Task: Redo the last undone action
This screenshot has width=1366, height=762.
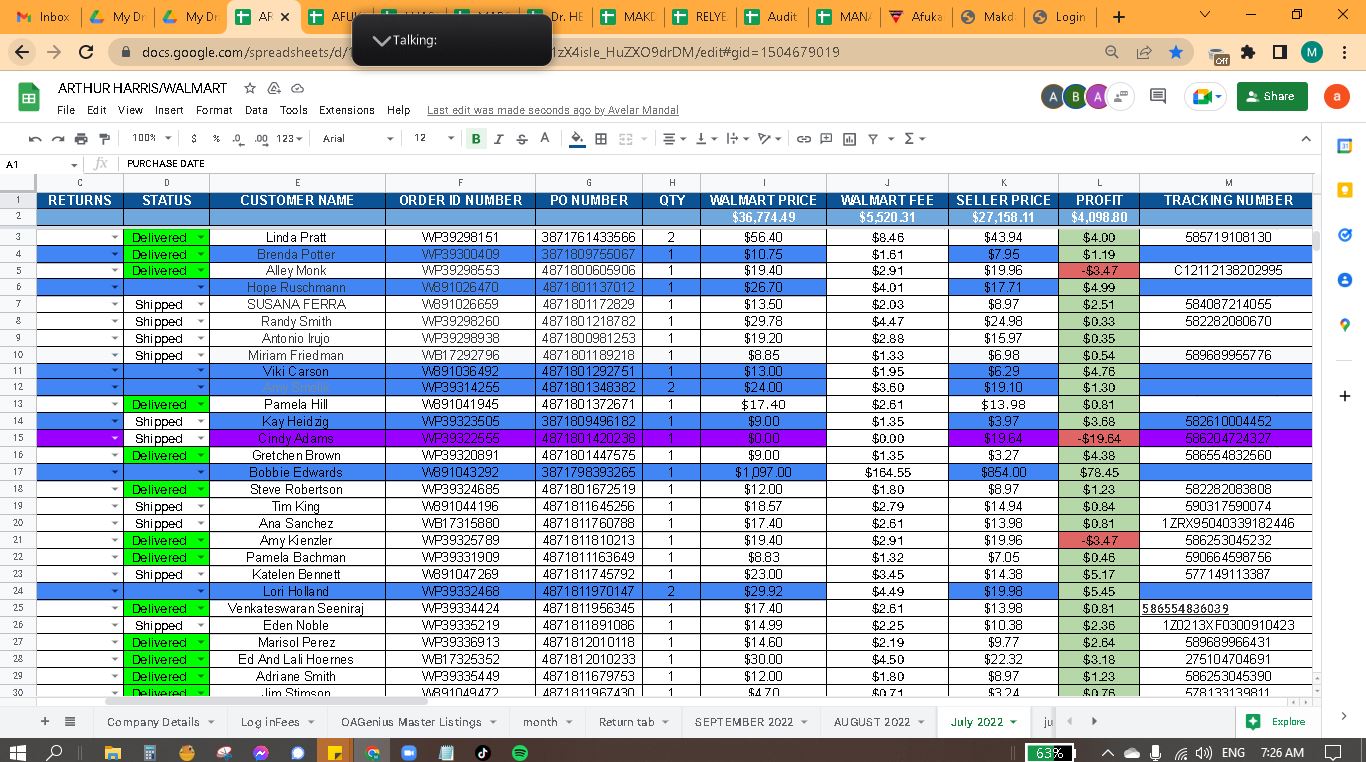Action: click(x=58, y=139)
